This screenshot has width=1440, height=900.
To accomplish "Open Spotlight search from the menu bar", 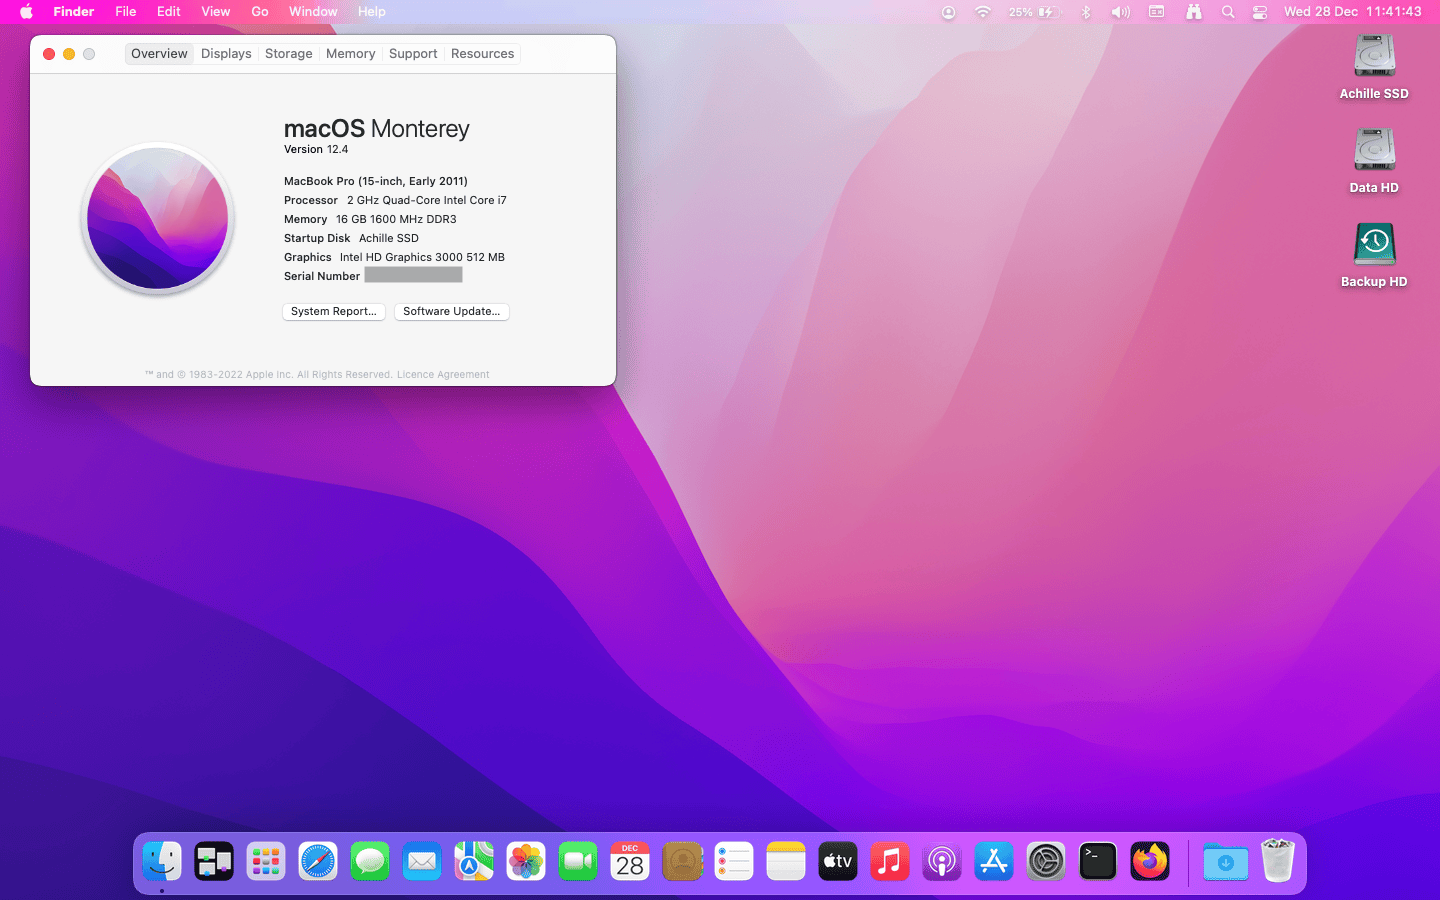I will (x=1228, y=12).
